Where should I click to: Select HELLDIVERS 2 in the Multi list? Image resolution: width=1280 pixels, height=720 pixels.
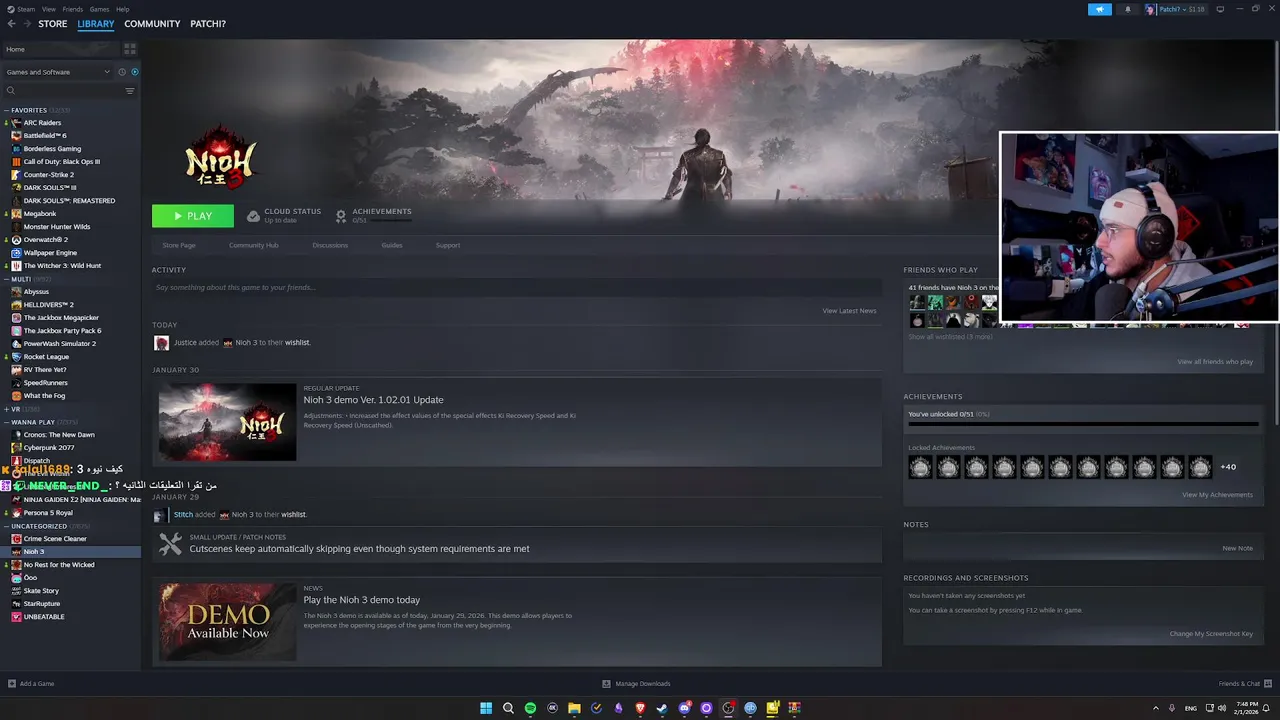[x=48, y=305]
